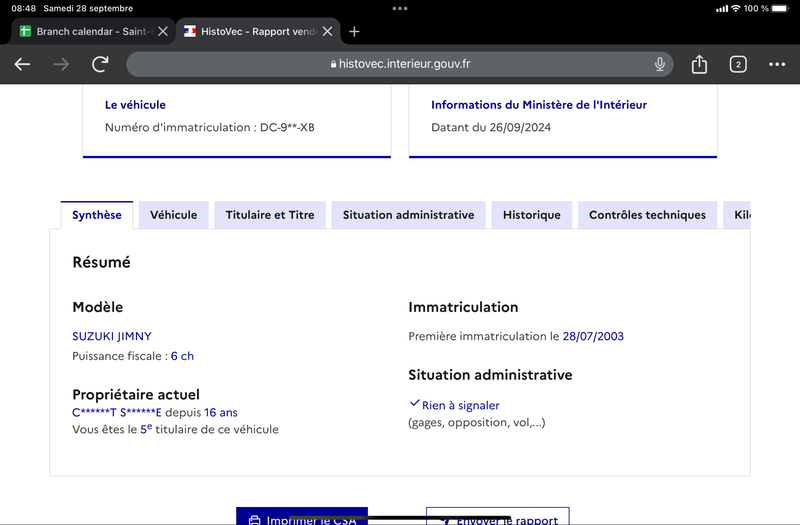Tap the three dots at top center
Image resolution: width=800 pixels, height=525 pixels.
pyautogui.click(x=400, y=9)
